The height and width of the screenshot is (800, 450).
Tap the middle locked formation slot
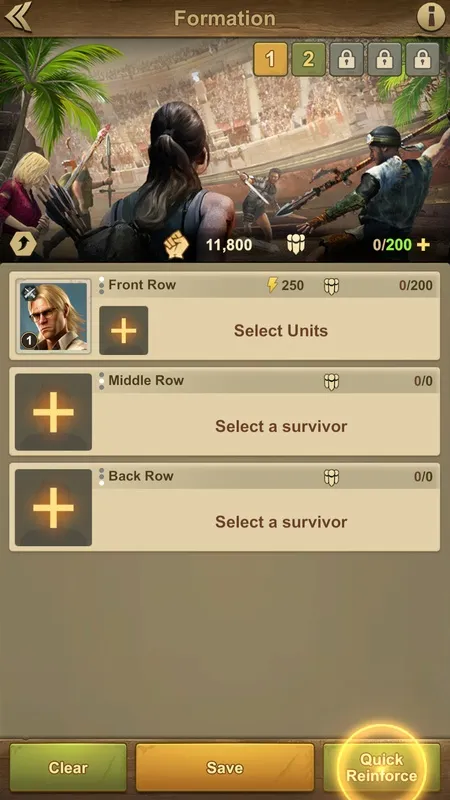pyautogui.click(x=384, y=59)
